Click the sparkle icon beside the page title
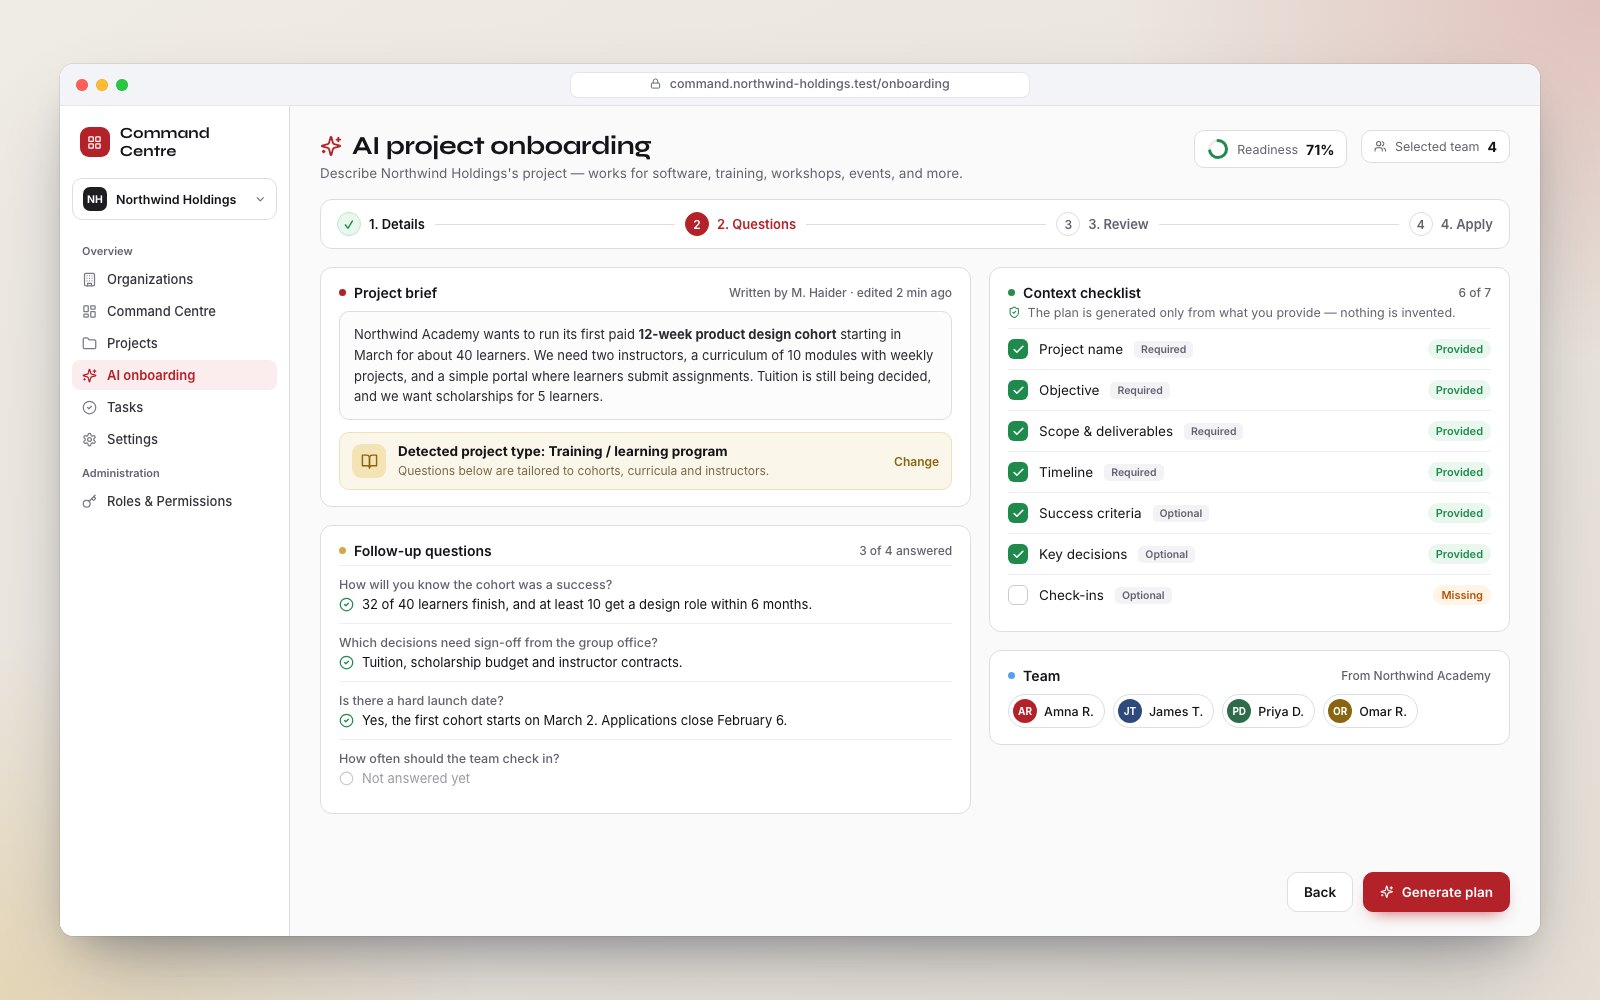The width and height of the screenshot is (1600, 1000). coord(331,146)
